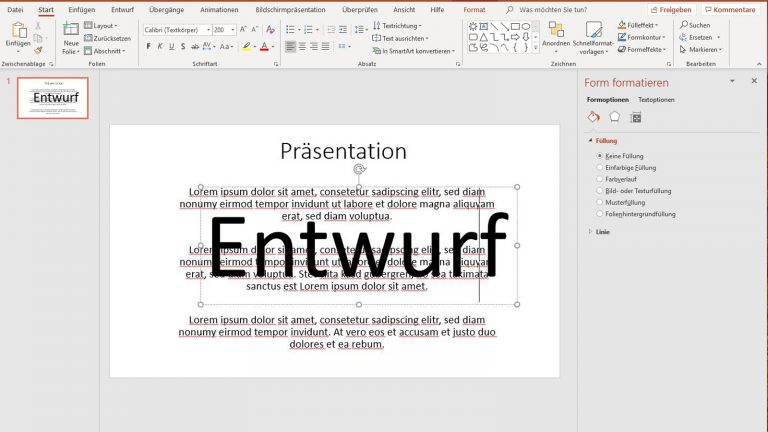Screen dimensions: 768x432
Task: Click Zurücksetzen in the Folien group
Action: coord(107,38)
